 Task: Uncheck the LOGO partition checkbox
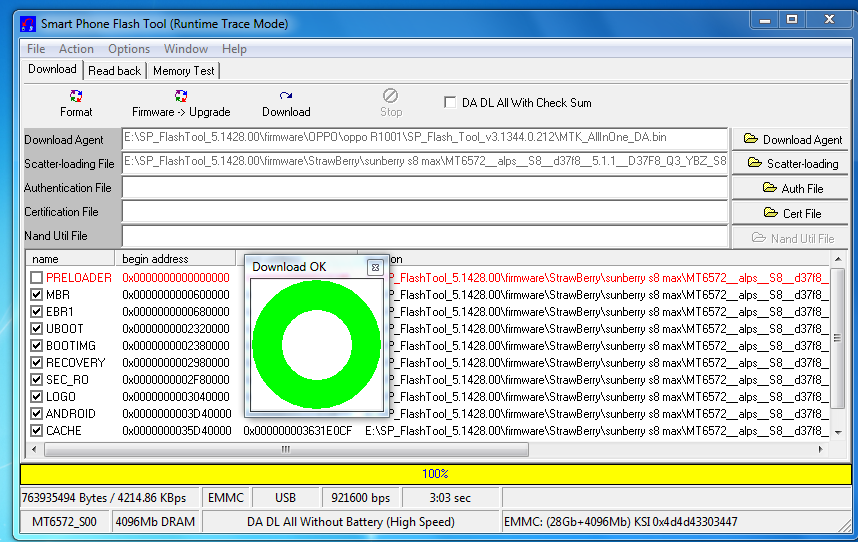coord(36,397)
